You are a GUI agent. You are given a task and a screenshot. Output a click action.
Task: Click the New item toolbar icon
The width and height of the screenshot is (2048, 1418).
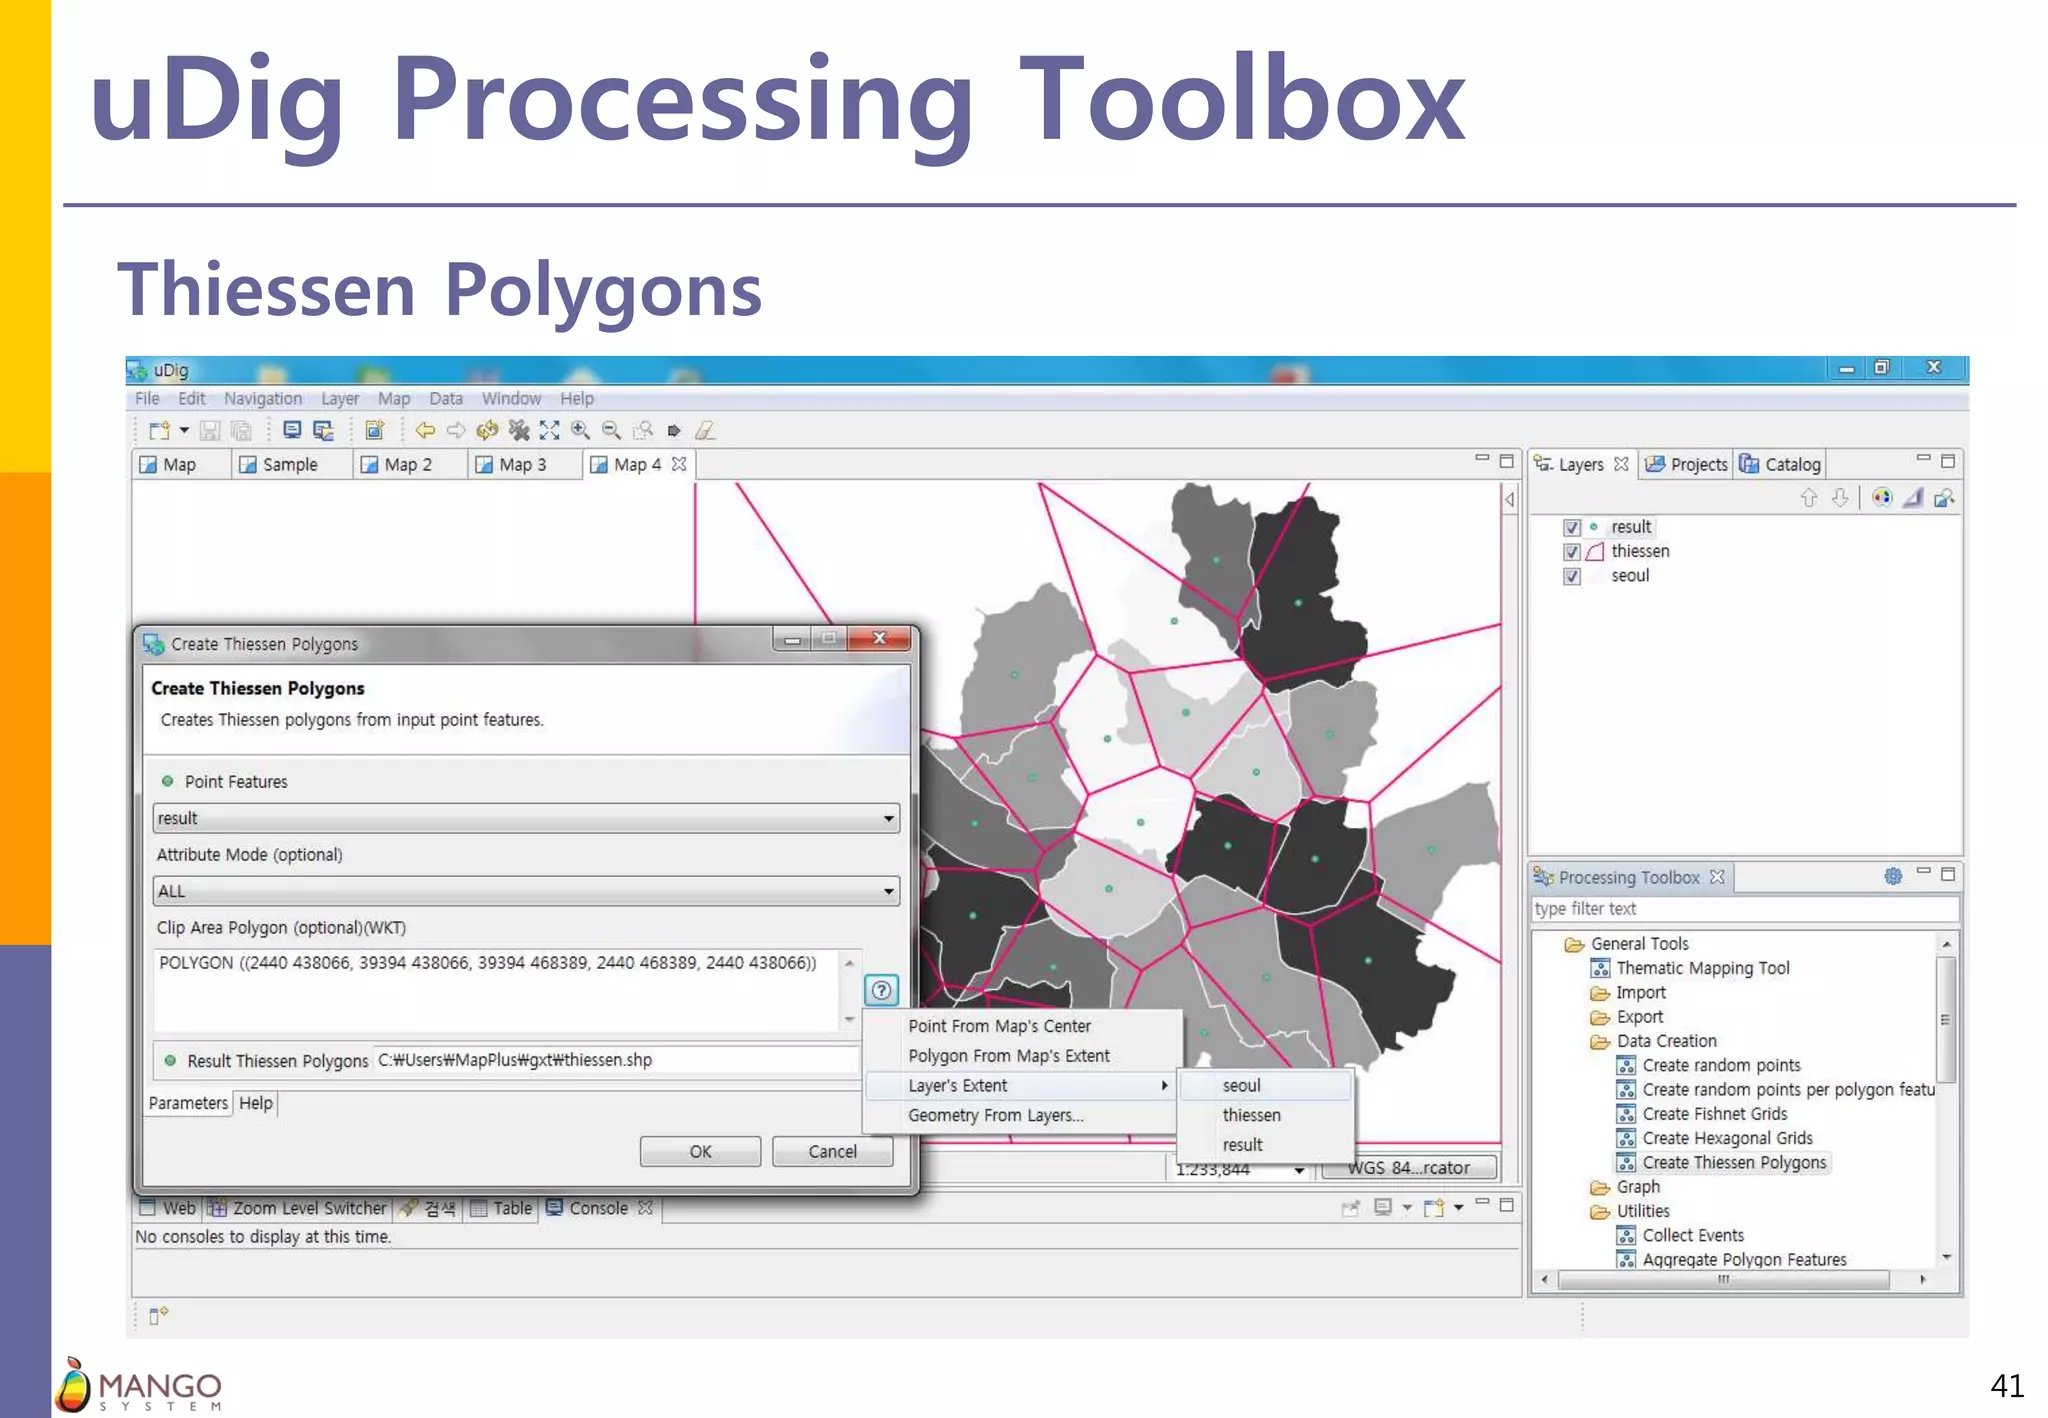click(x=159, y=431)
